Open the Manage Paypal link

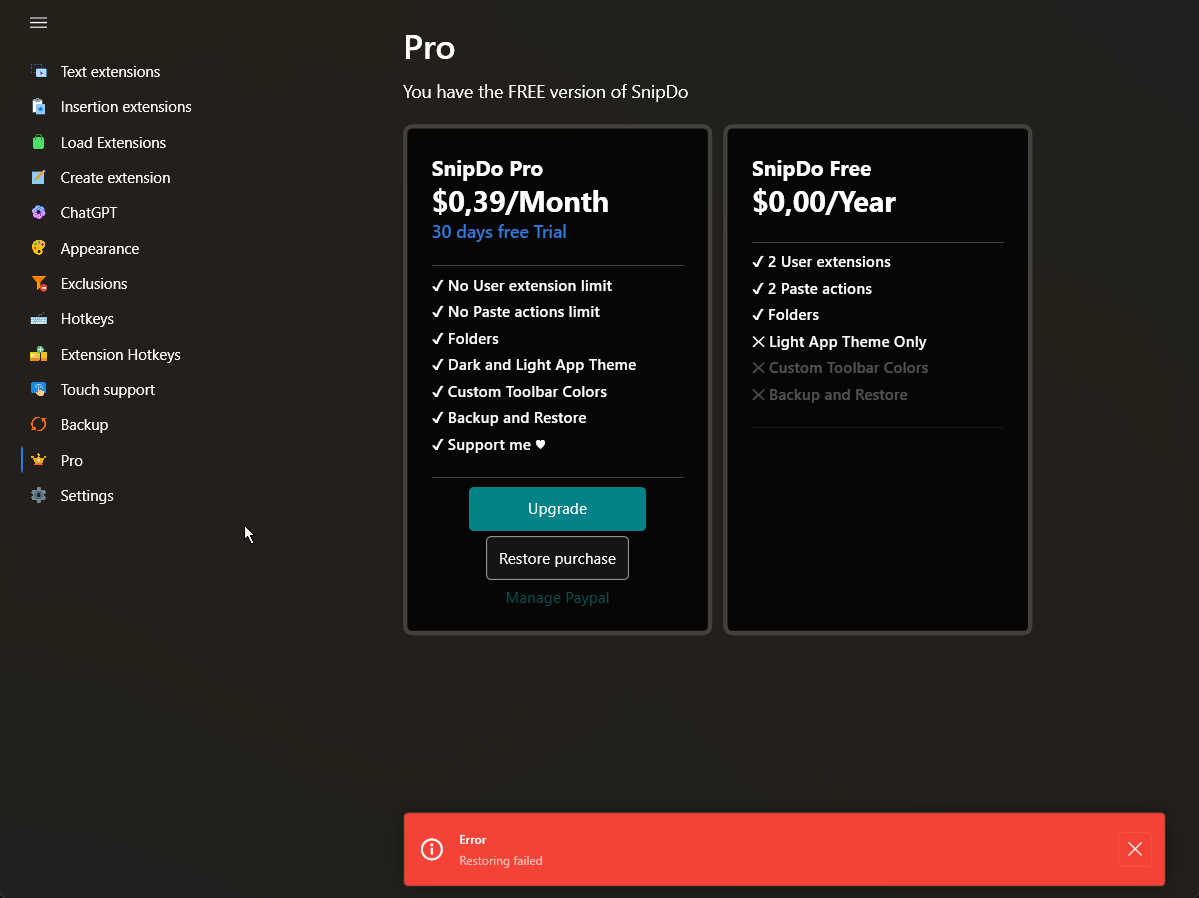pos(557,597)
